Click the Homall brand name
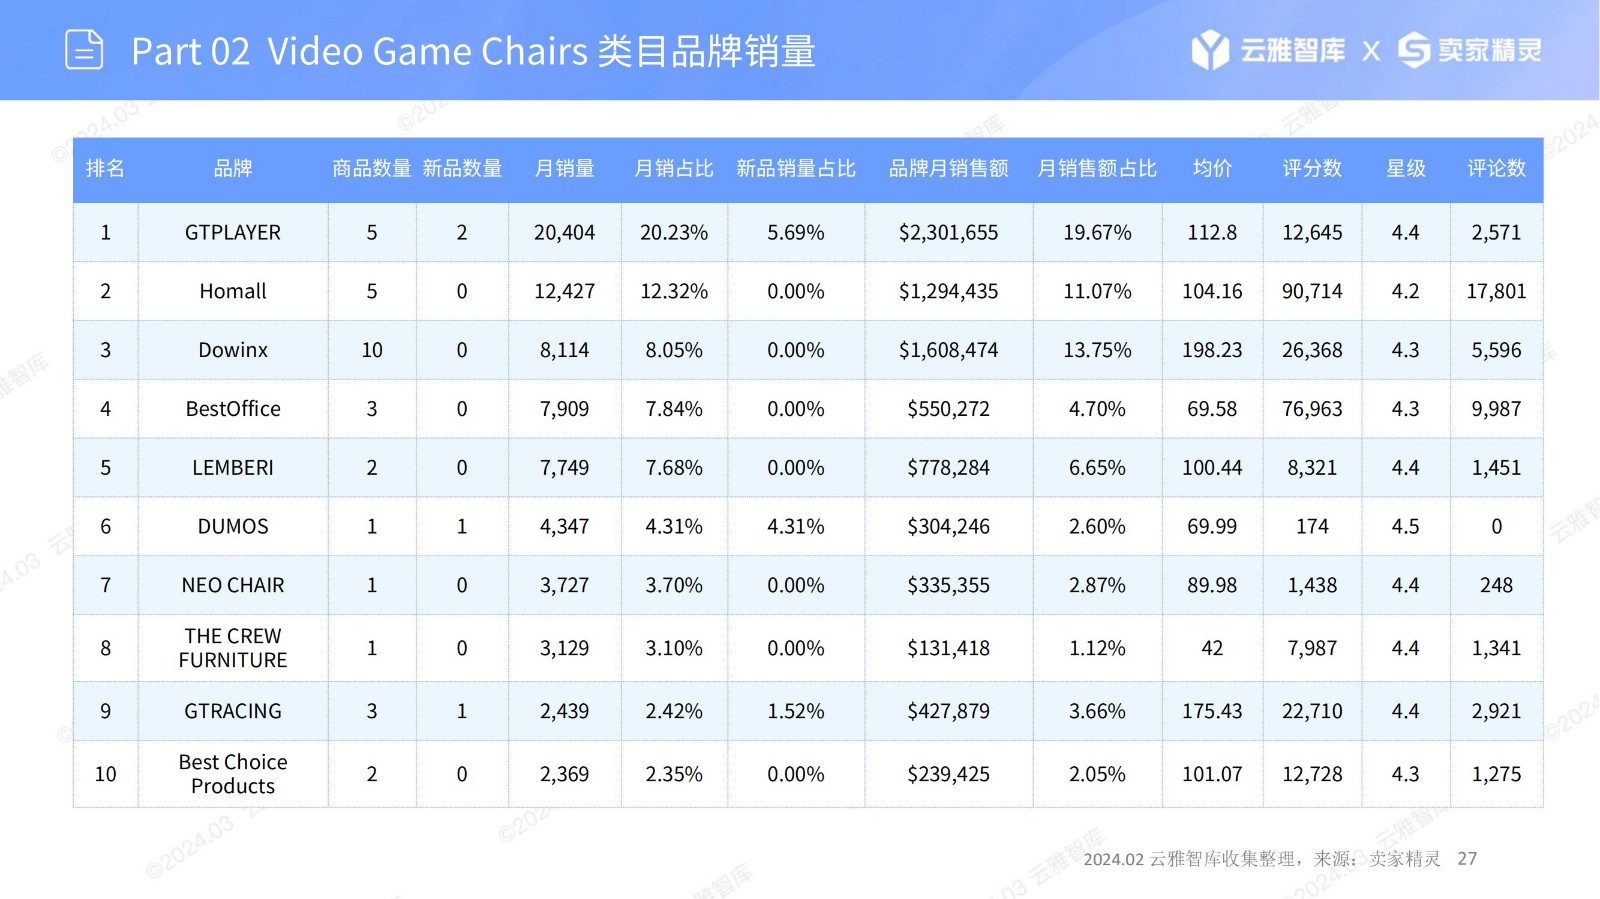Viewport: 1600px width, 899px height. pos(233,292)
